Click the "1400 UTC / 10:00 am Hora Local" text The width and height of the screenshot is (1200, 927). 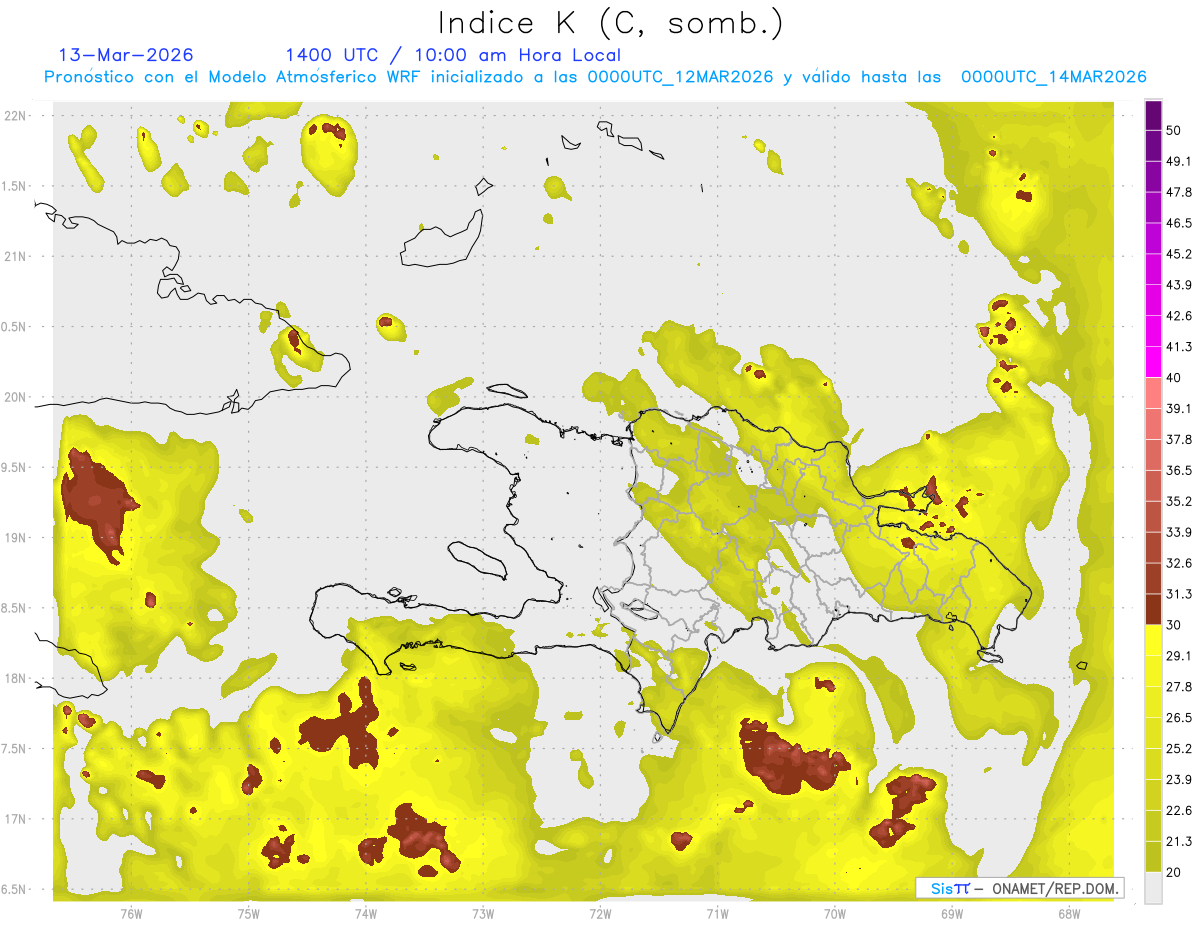pos(453,55)
